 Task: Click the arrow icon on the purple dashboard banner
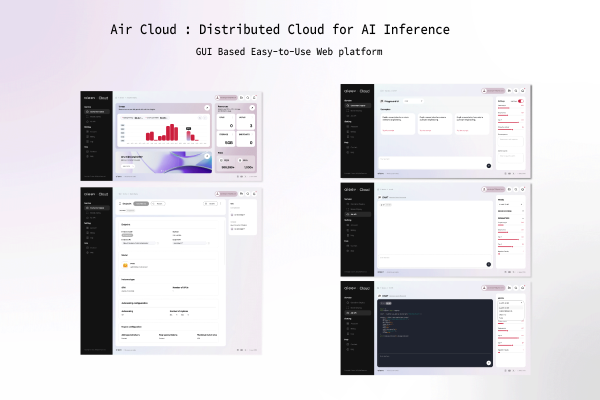click(x=207, y=157)
